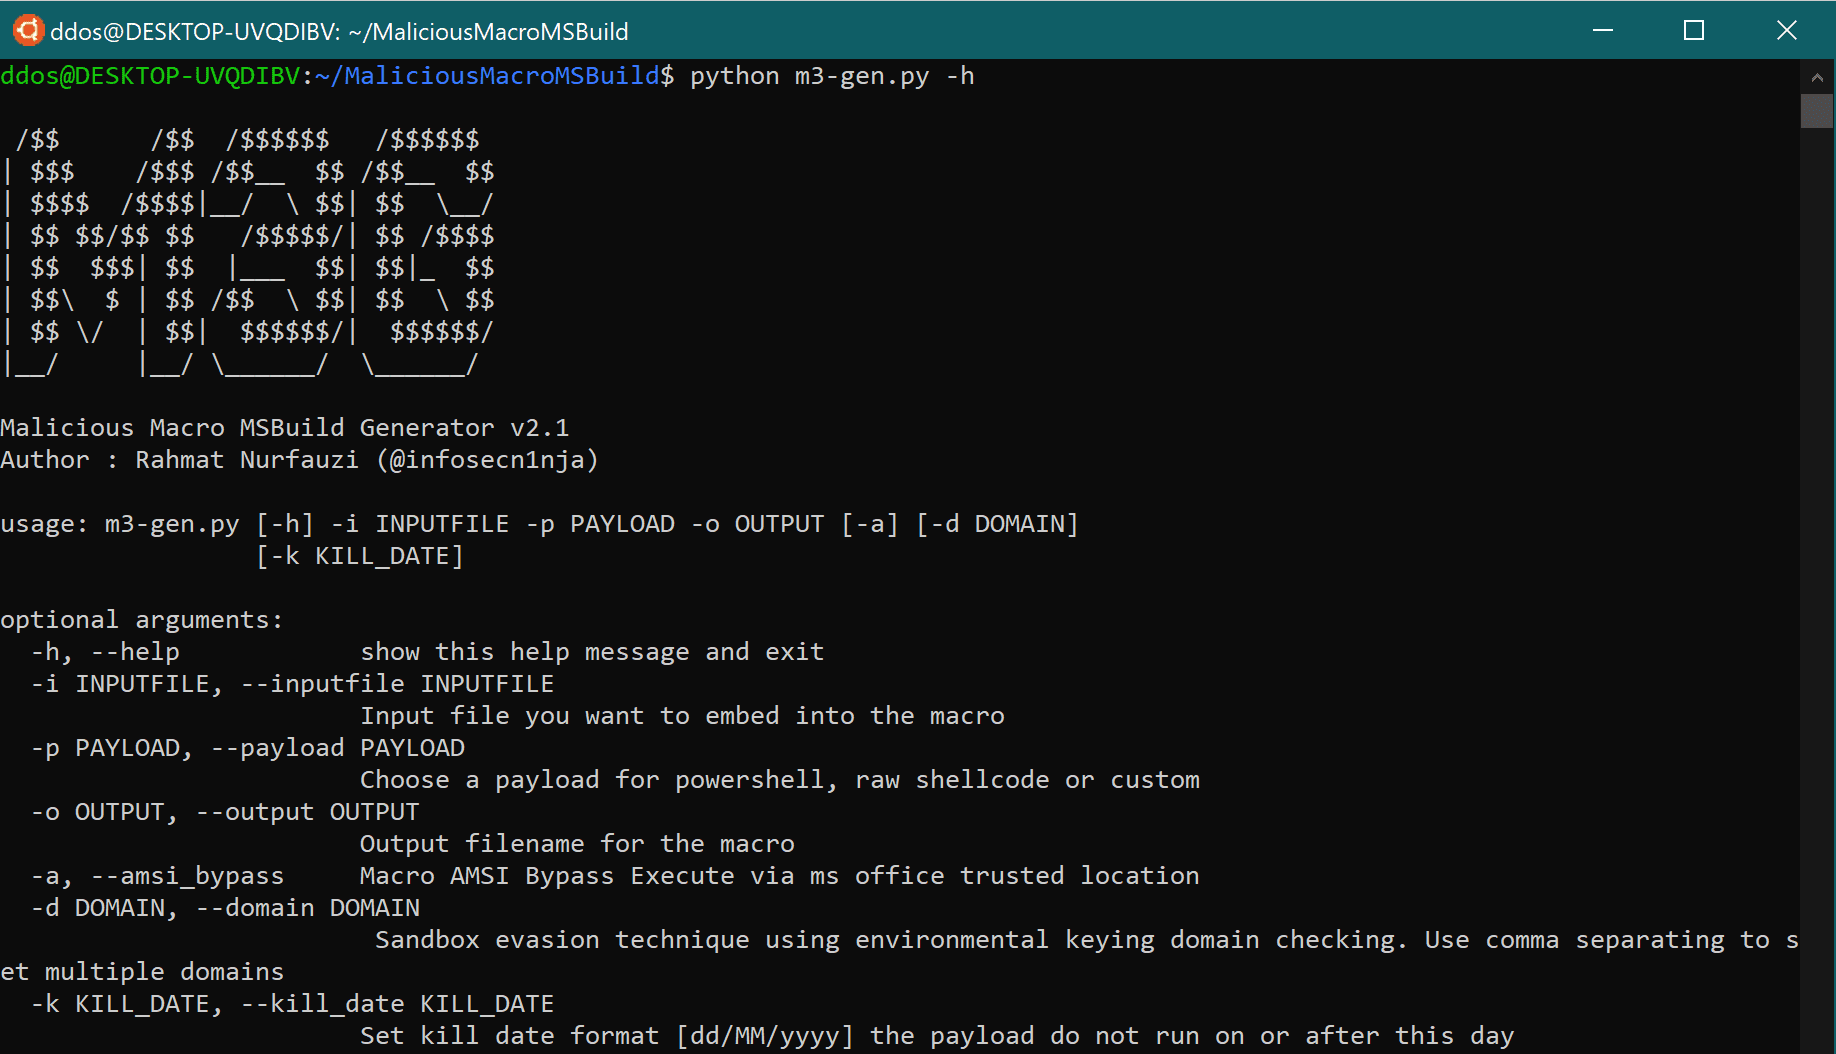This screenshot has height=1054, width=1836.
Task: Click 'show this help message and exit'
Action: (x=592, y=652)
